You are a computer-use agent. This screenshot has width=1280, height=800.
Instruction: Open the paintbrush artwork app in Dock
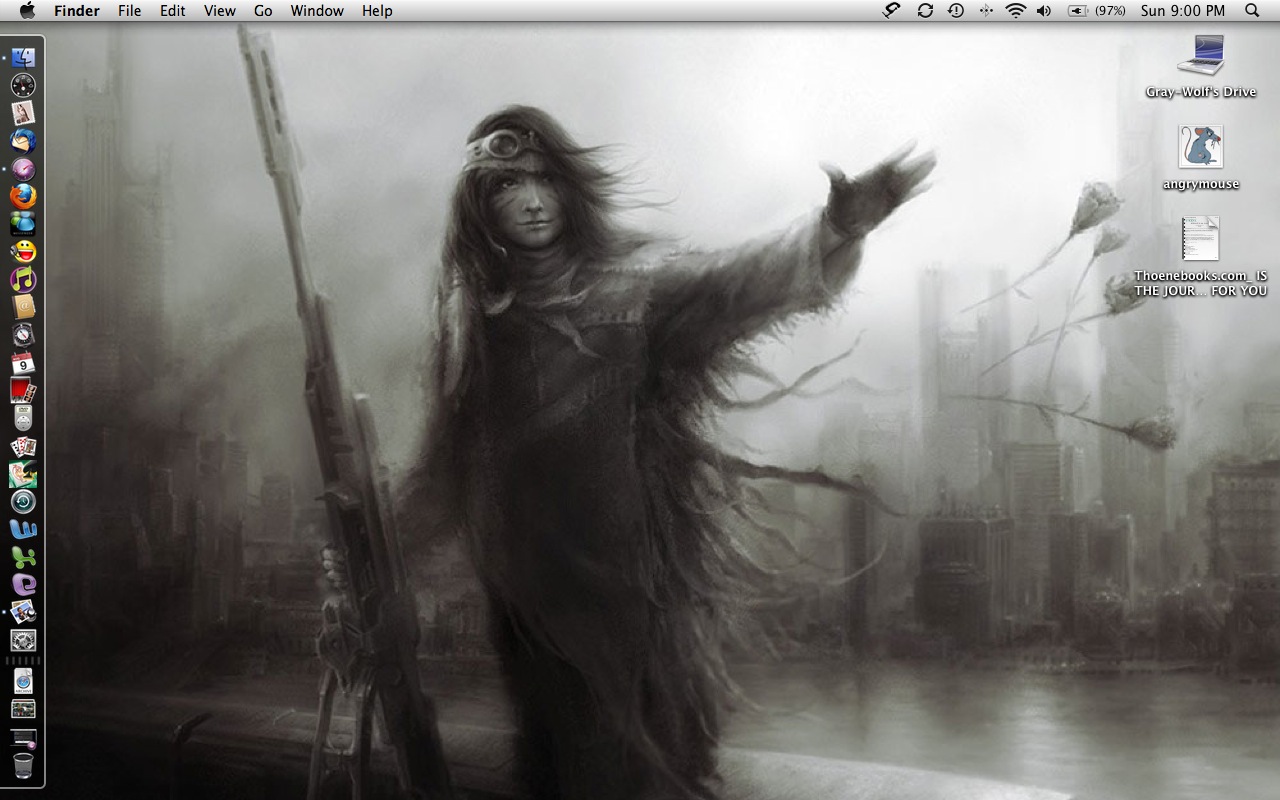(23, 474)
